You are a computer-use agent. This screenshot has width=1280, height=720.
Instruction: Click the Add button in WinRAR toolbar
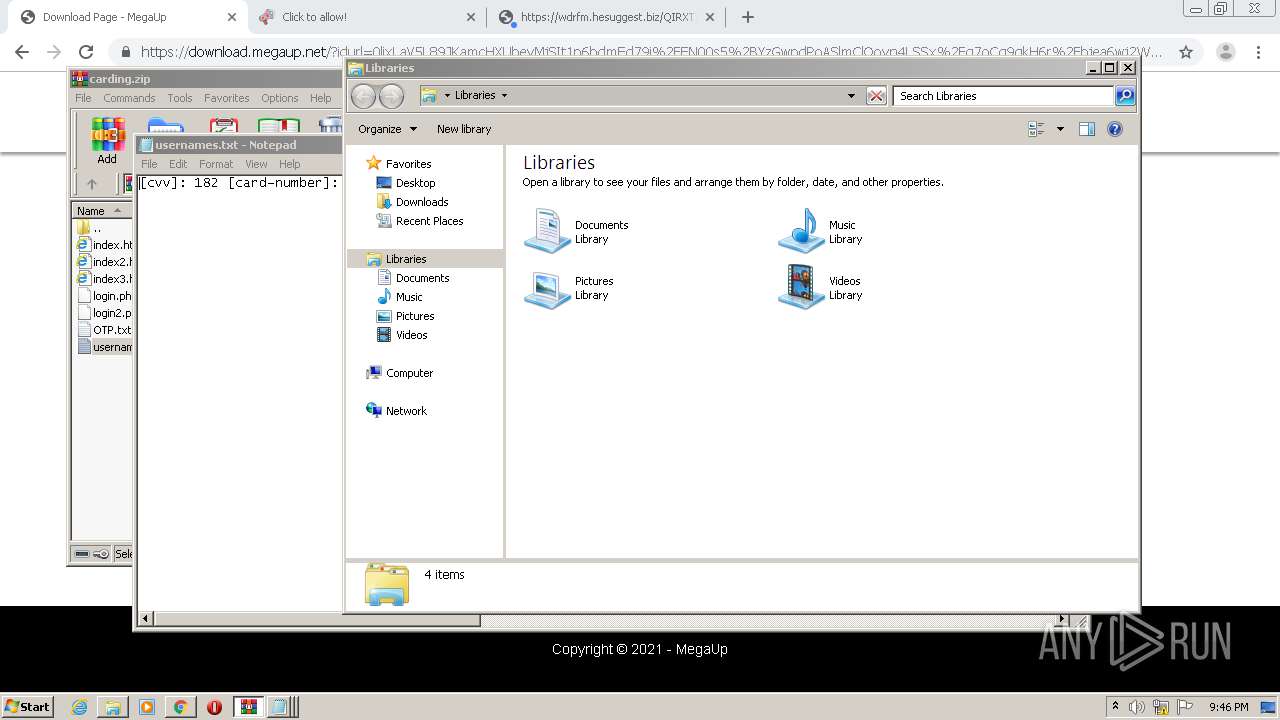point(107,140)
